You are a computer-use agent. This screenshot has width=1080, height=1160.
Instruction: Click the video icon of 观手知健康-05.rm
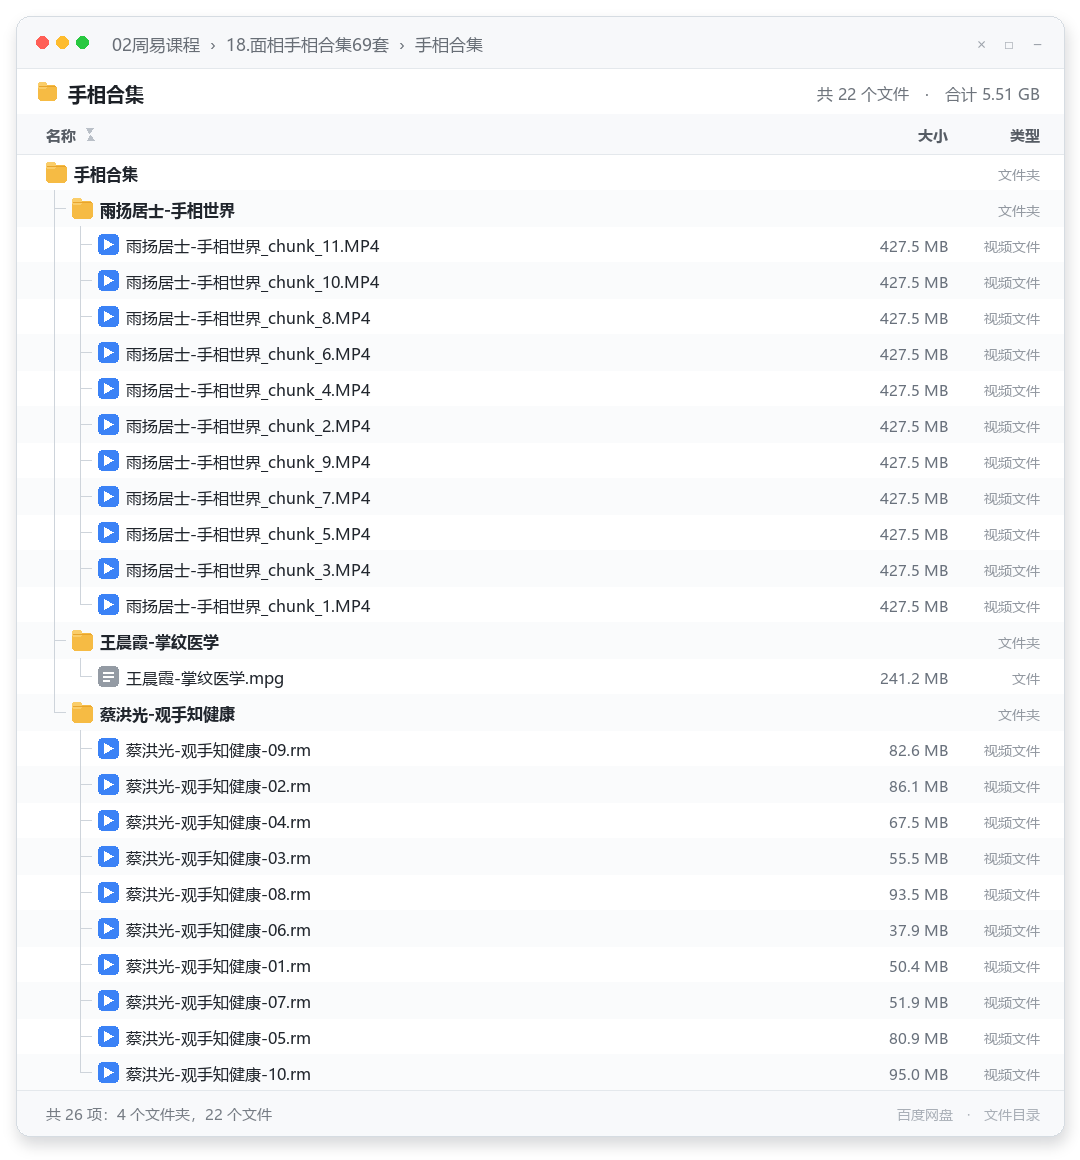pyautogui.click(x=108, y=1037)
